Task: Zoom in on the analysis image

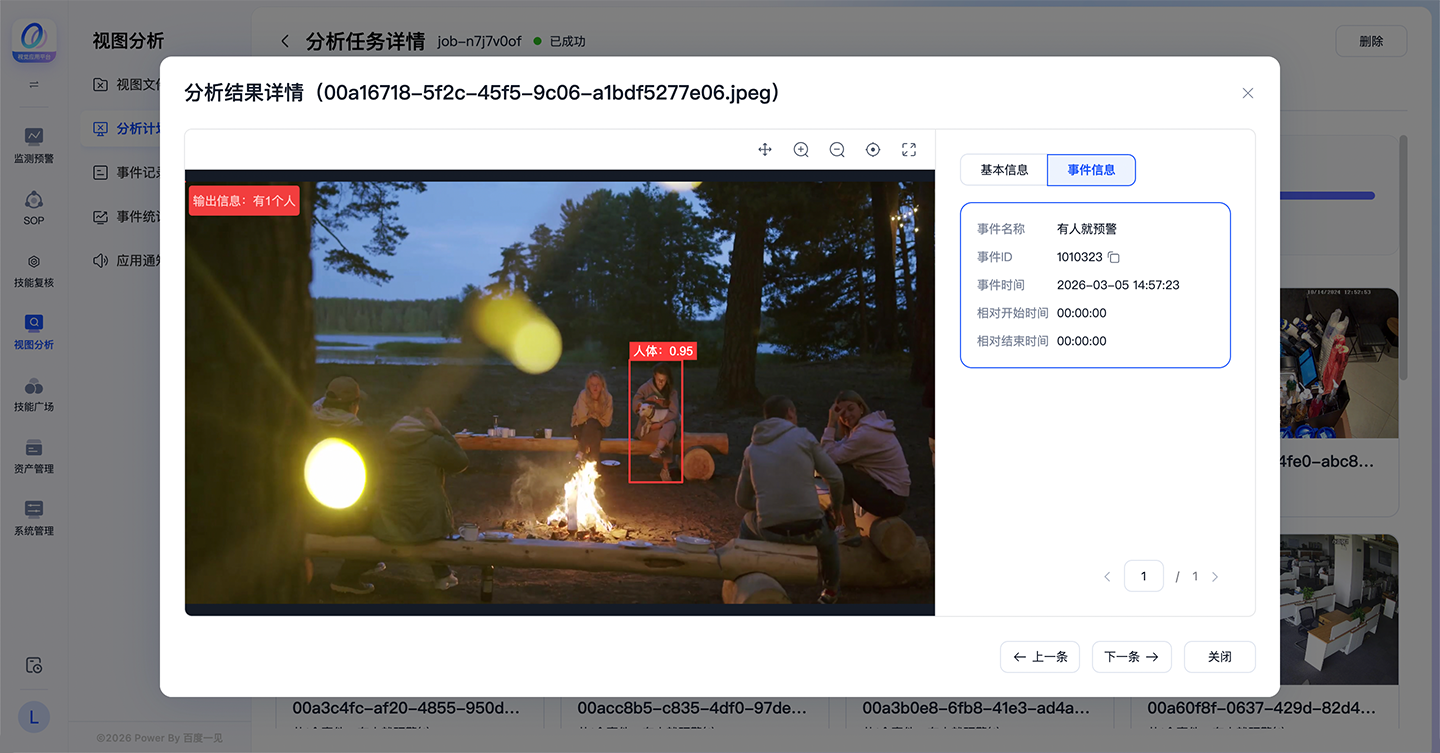Action: [x=801, y=150]
